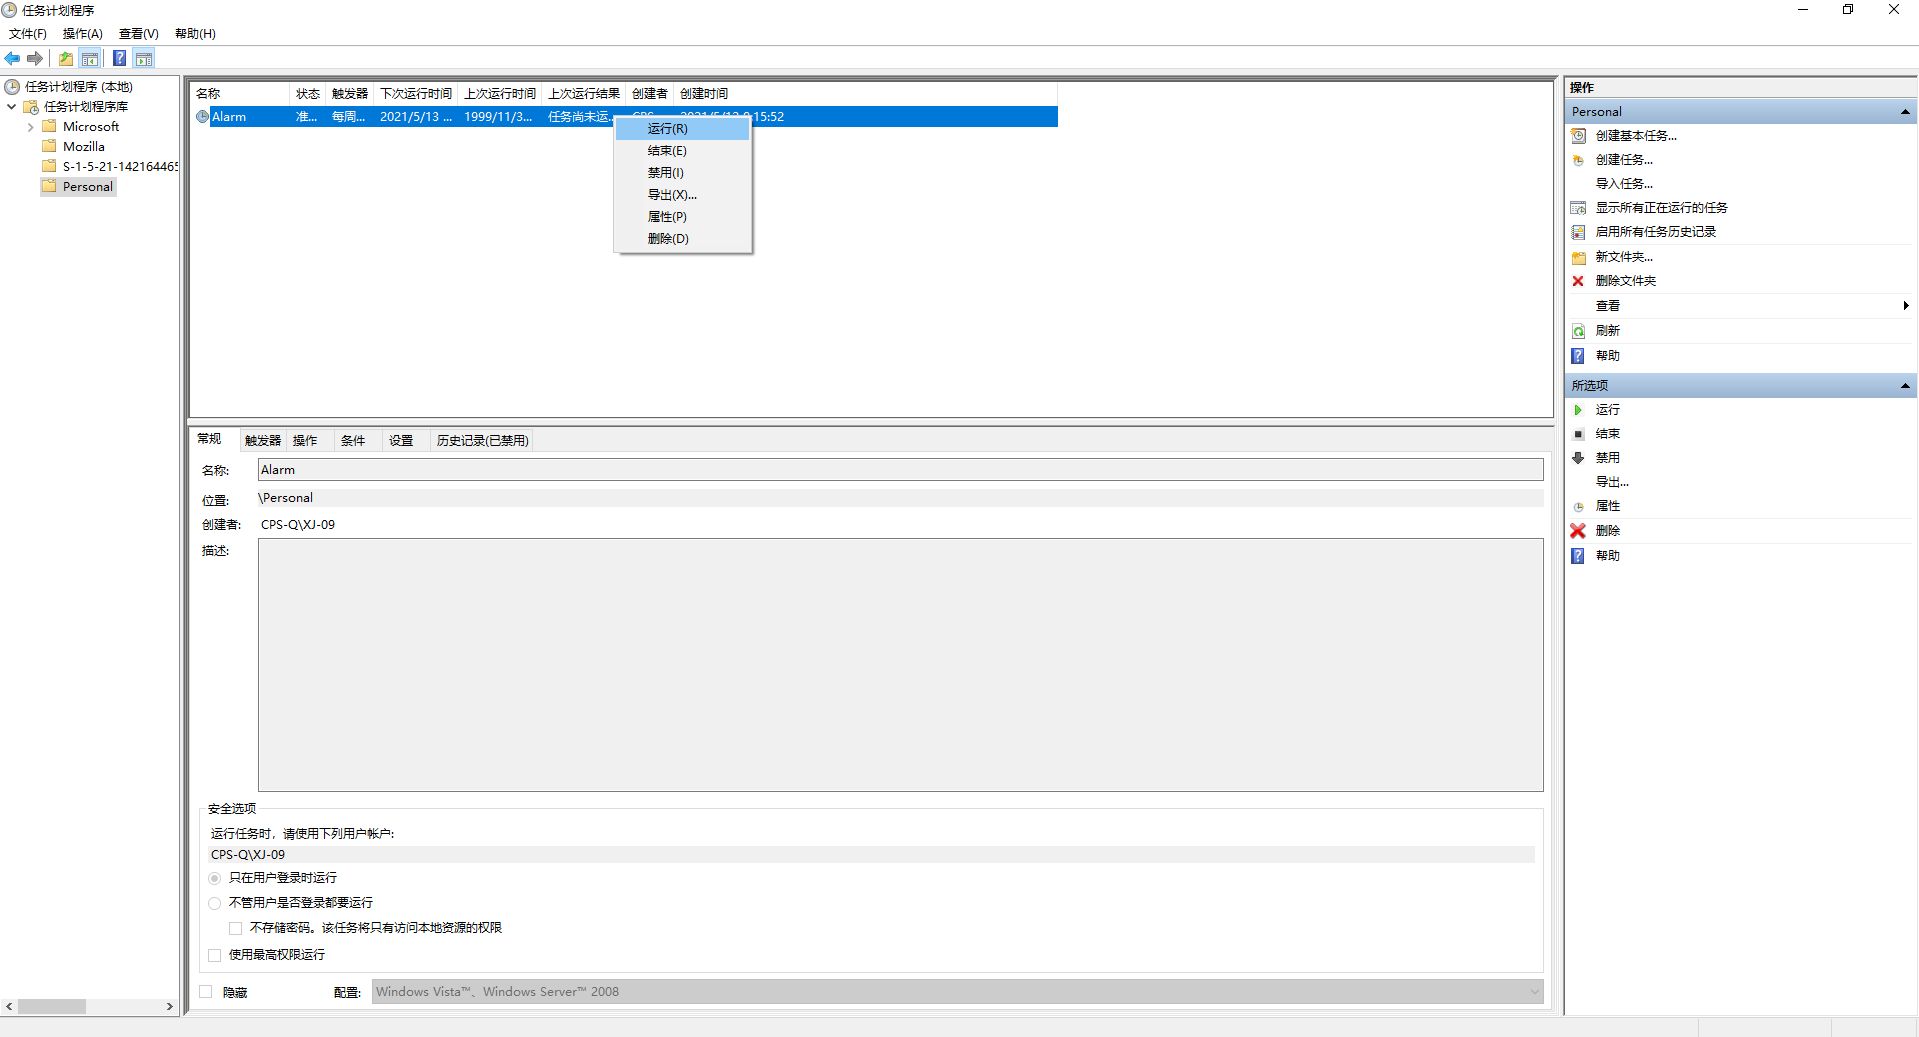Toggle the "隐藏" checkbox
Image resolution: width=1919 pixels, height=1037 pixels.
(x=206, y=992)
